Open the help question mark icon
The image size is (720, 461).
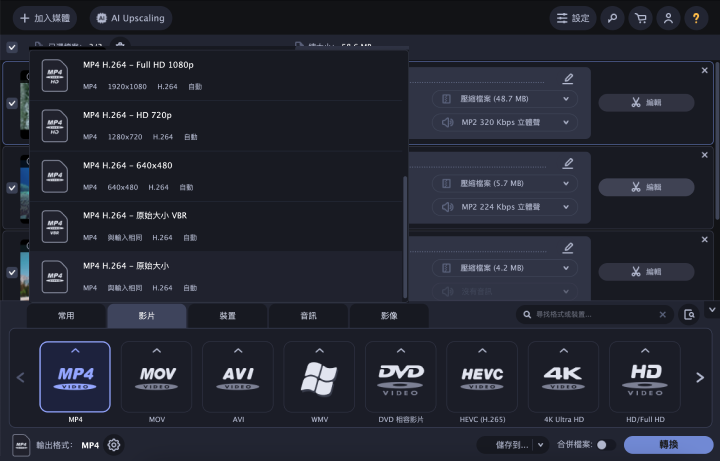pyautogui.click(x=696, y=18)
